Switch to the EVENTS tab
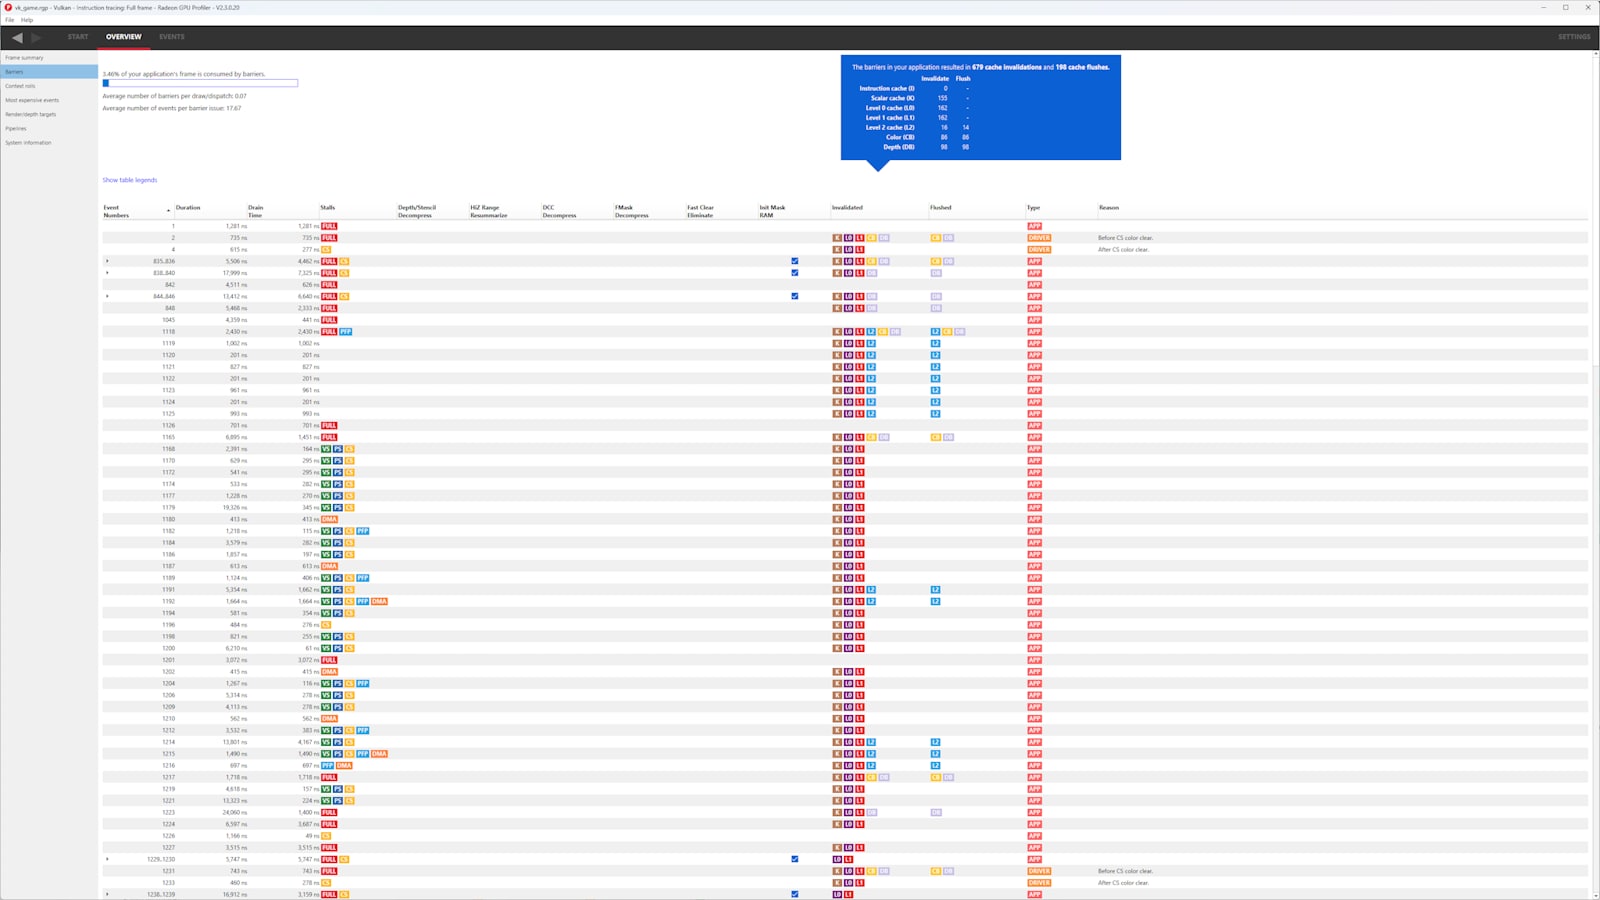Viewport: 1600px width, 900px height. pos(171,37)
